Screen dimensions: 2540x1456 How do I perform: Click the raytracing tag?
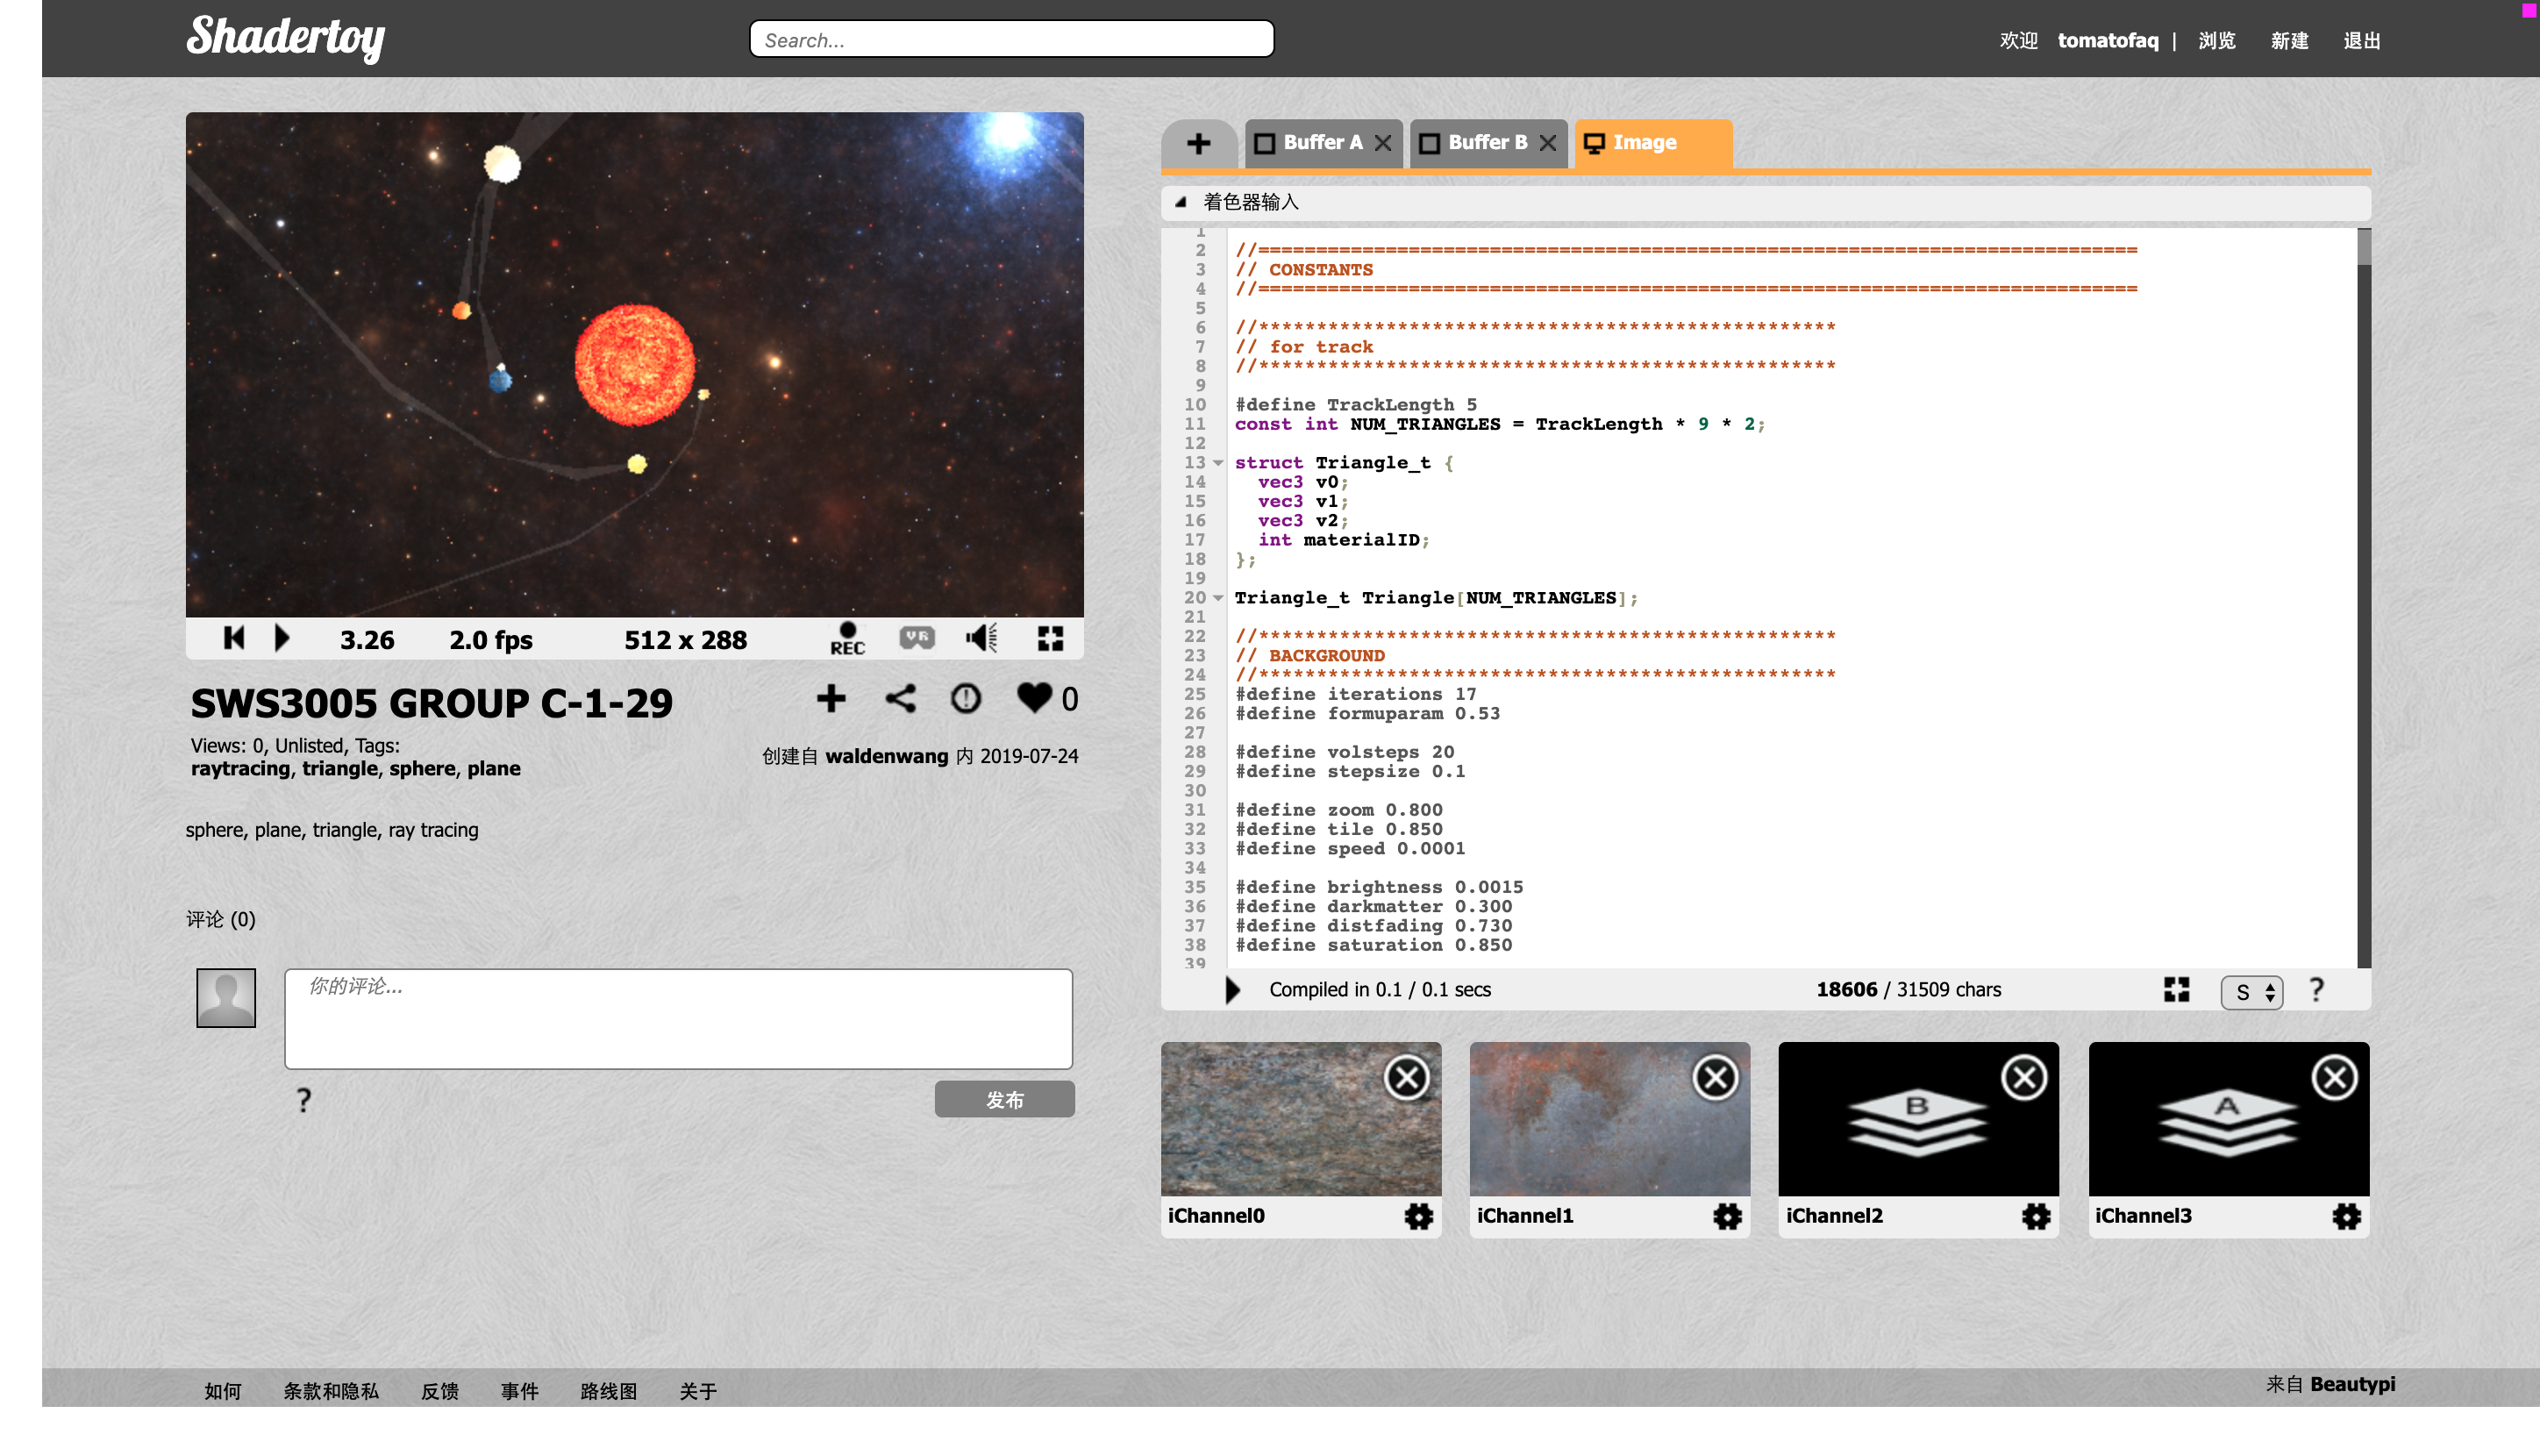240,768
